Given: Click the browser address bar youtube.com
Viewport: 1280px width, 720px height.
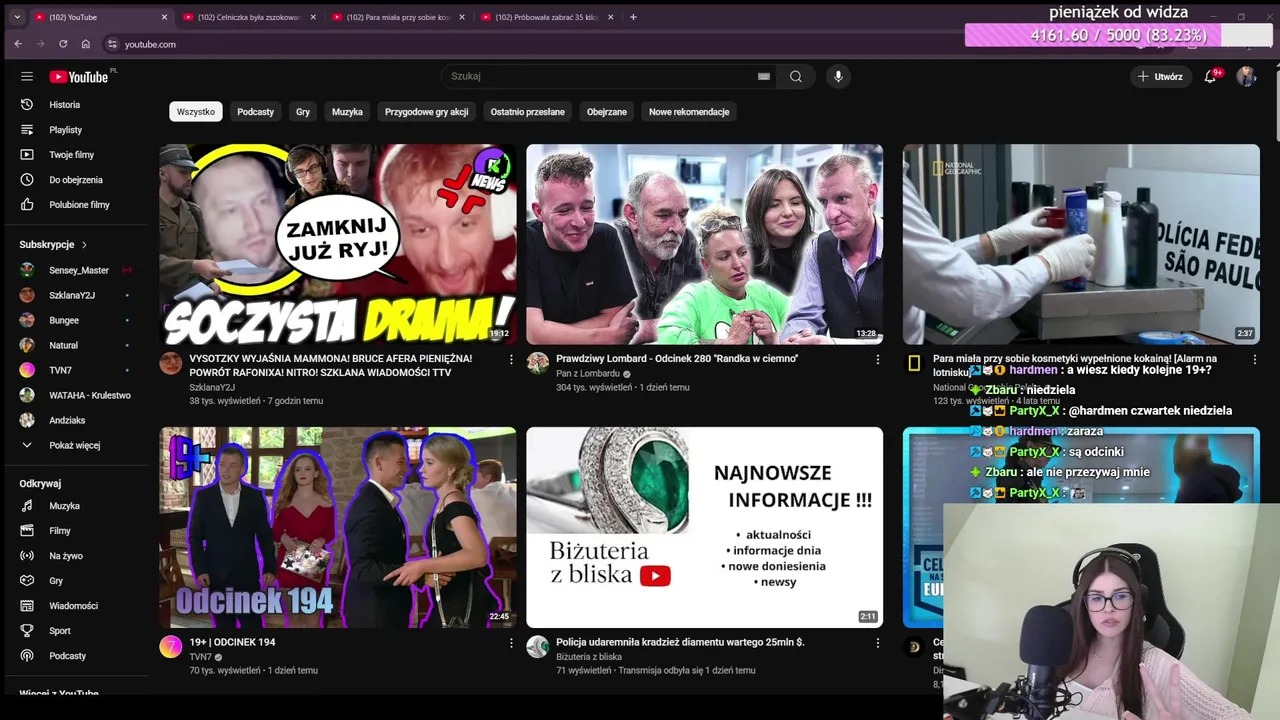Looking at the screenshot, I should click(x=150, y=44).
